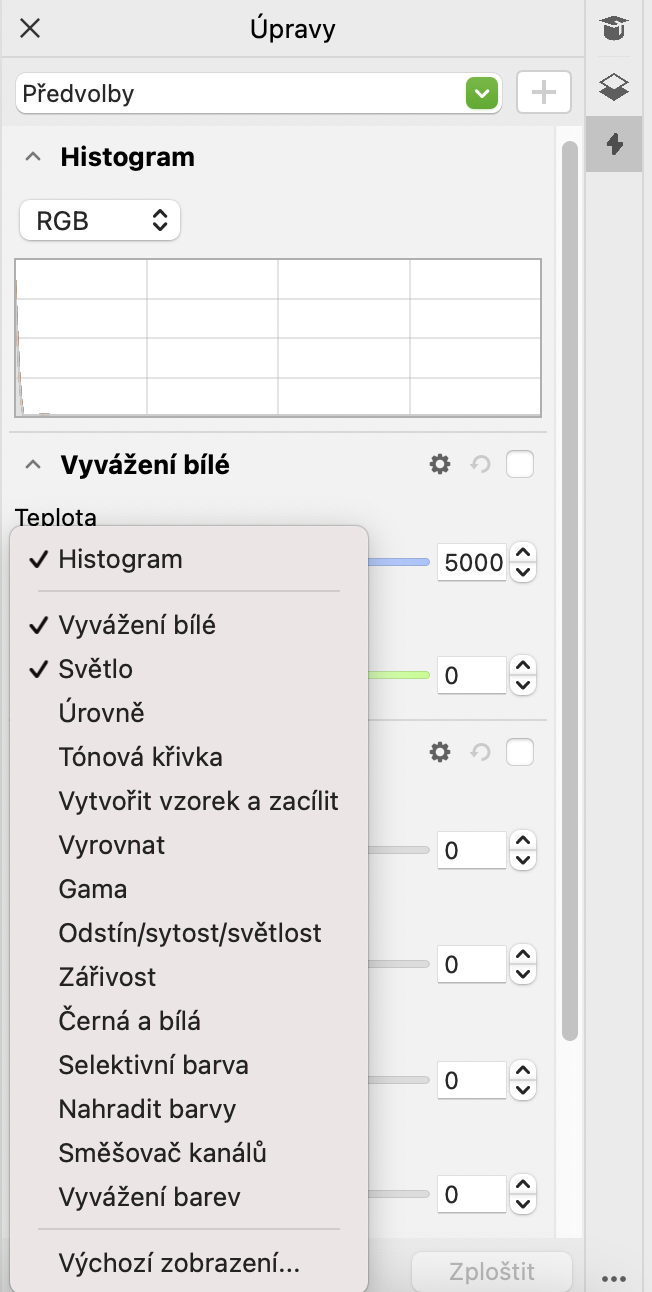This screenshot has height=1292, width=652.
Task: Select Tónová křivka from the menu
Action: coord(140,757)
